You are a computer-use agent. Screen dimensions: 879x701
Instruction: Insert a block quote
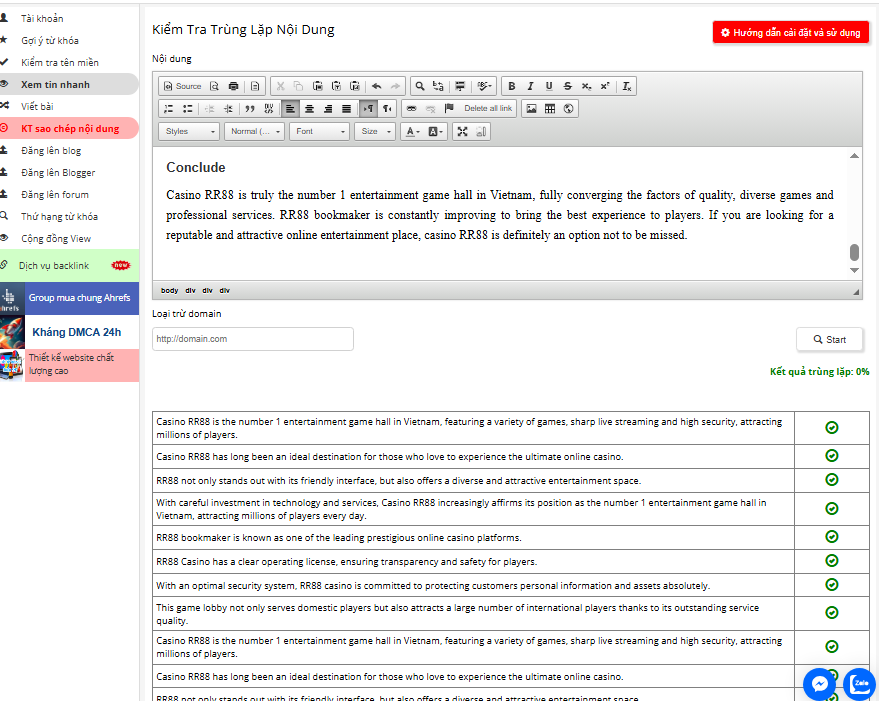(250, 108)
